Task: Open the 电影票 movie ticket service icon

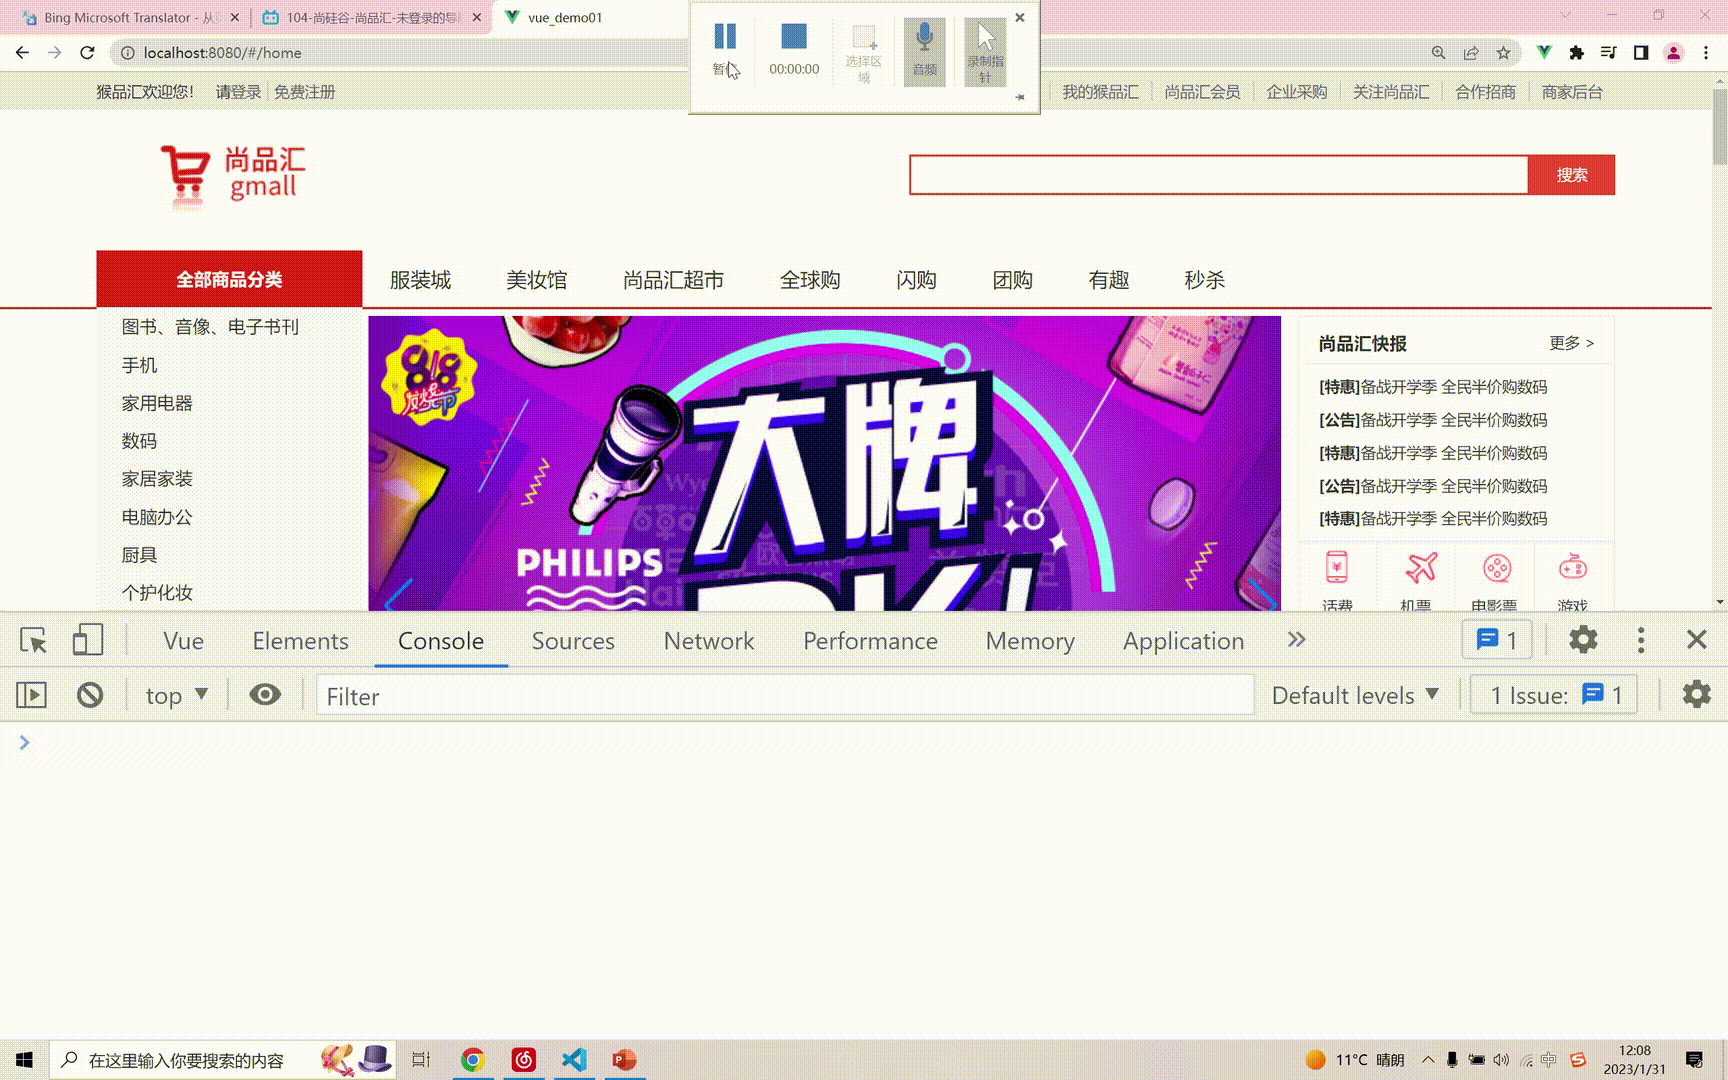Action: click(x=1494, y=568)
